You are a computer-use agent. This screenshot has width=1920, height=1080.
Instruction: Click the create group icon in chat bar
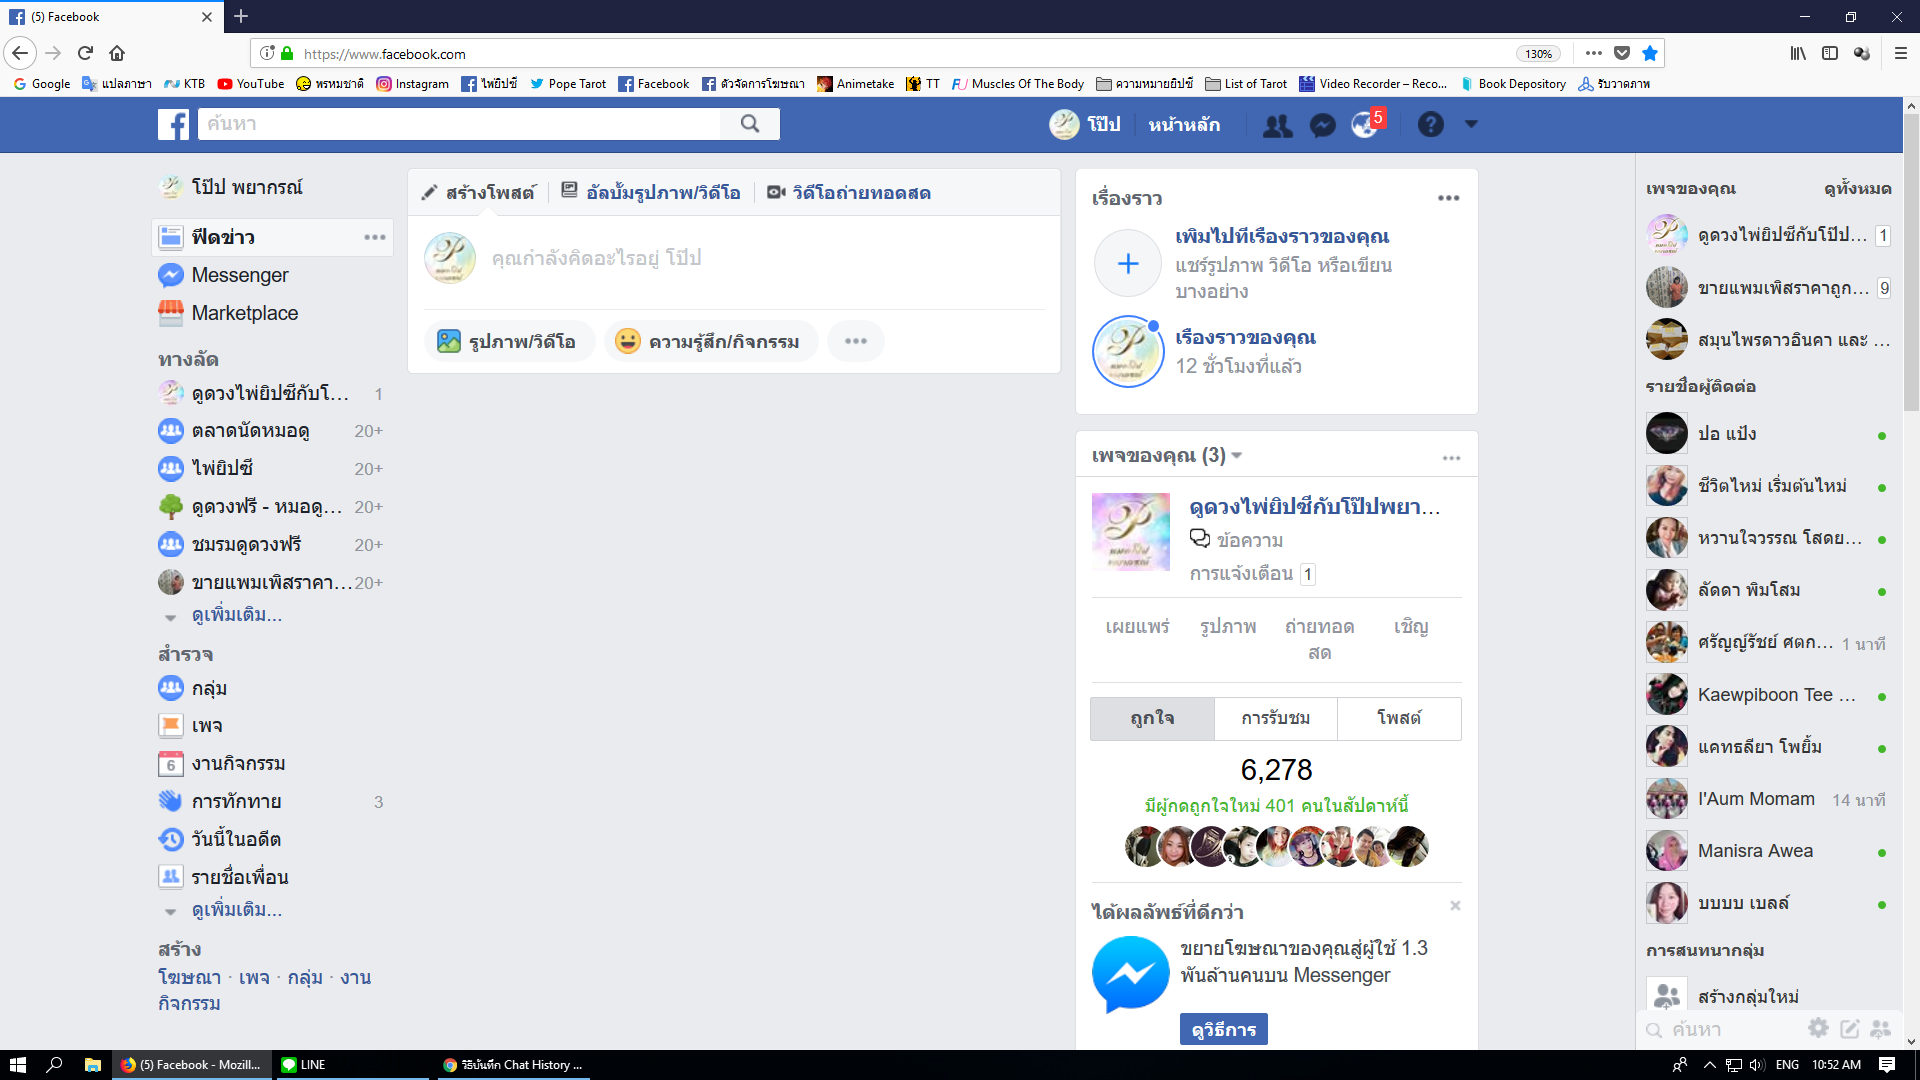tap(1881, 1028)
